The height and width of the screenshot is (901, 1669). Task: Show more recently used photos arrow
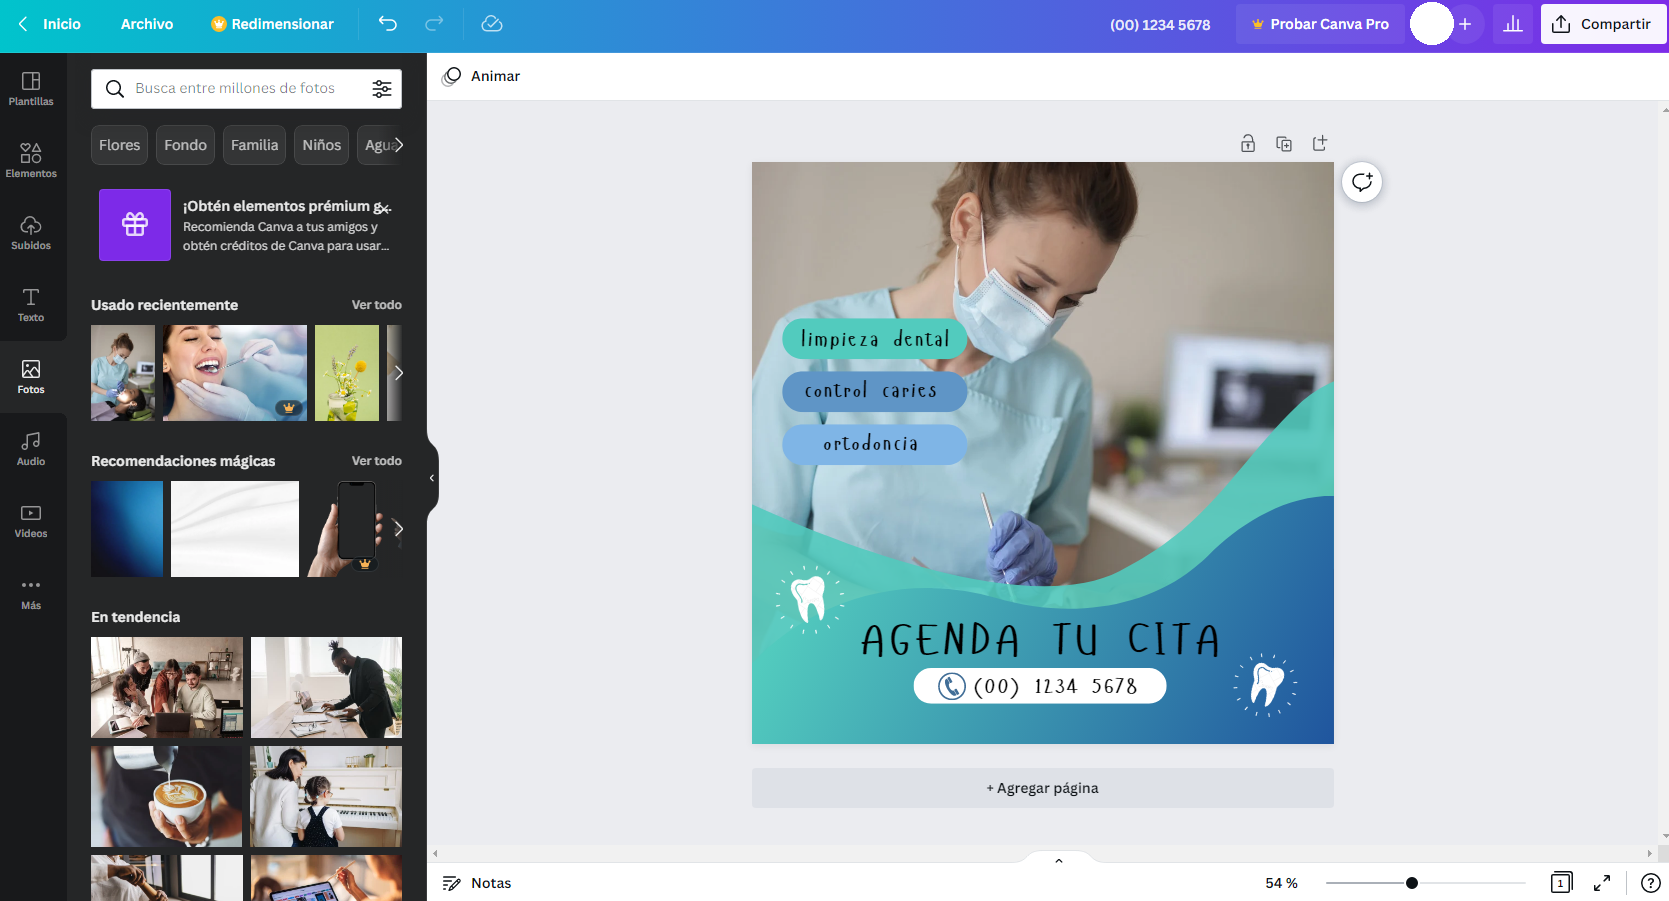tap(398, 373)
